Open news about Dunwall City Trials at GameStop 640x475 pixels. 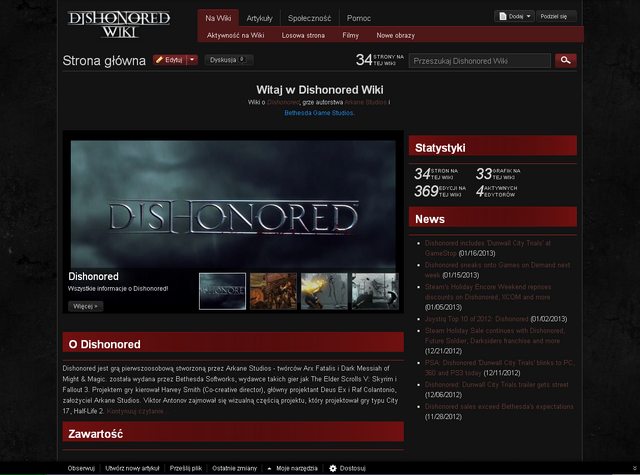tap(488, 248)
